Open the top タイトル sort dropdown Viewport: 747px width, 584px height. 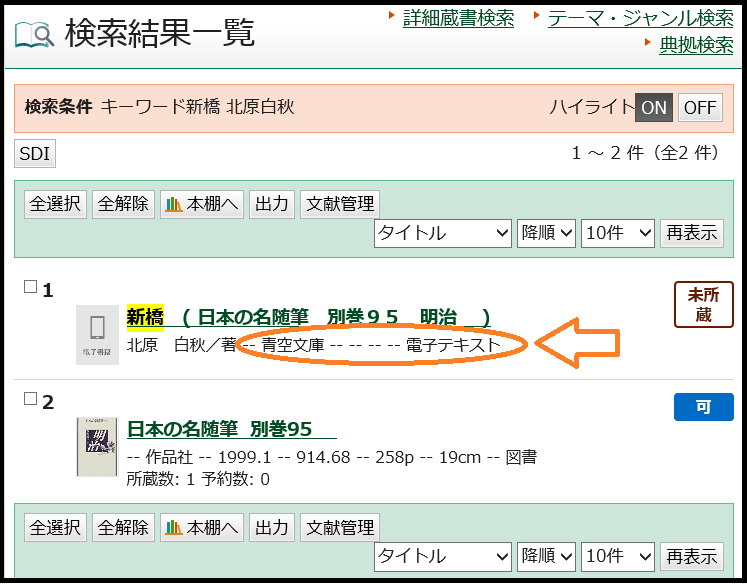[x=443, y=233]
